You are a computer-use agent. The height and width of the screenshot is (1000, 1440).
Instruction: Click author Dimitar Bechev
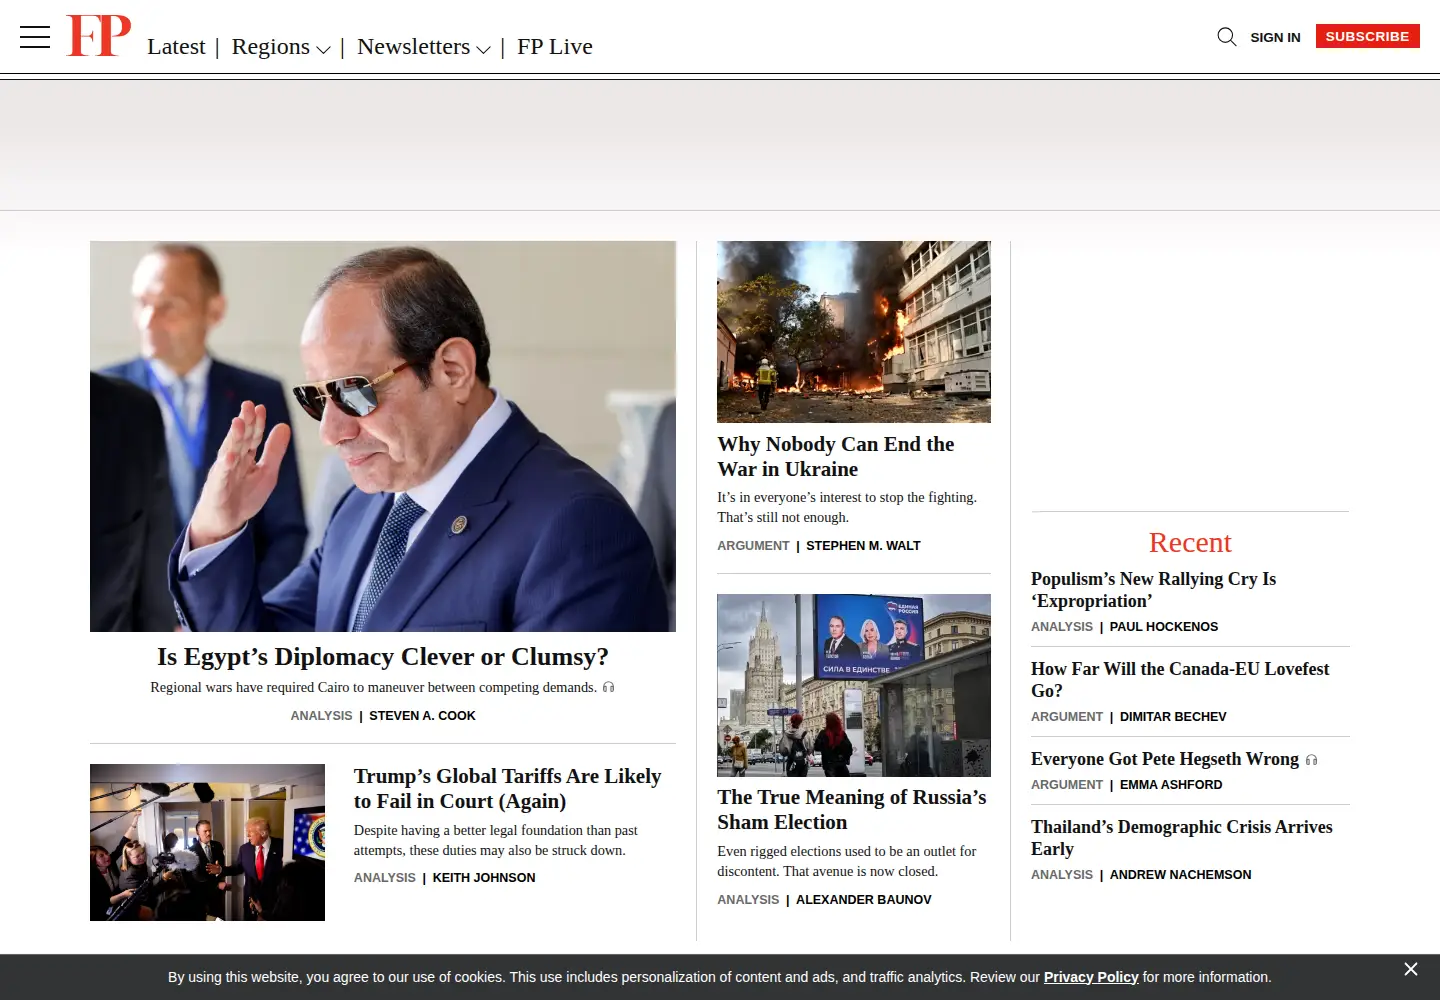(x=1173, y=717)
